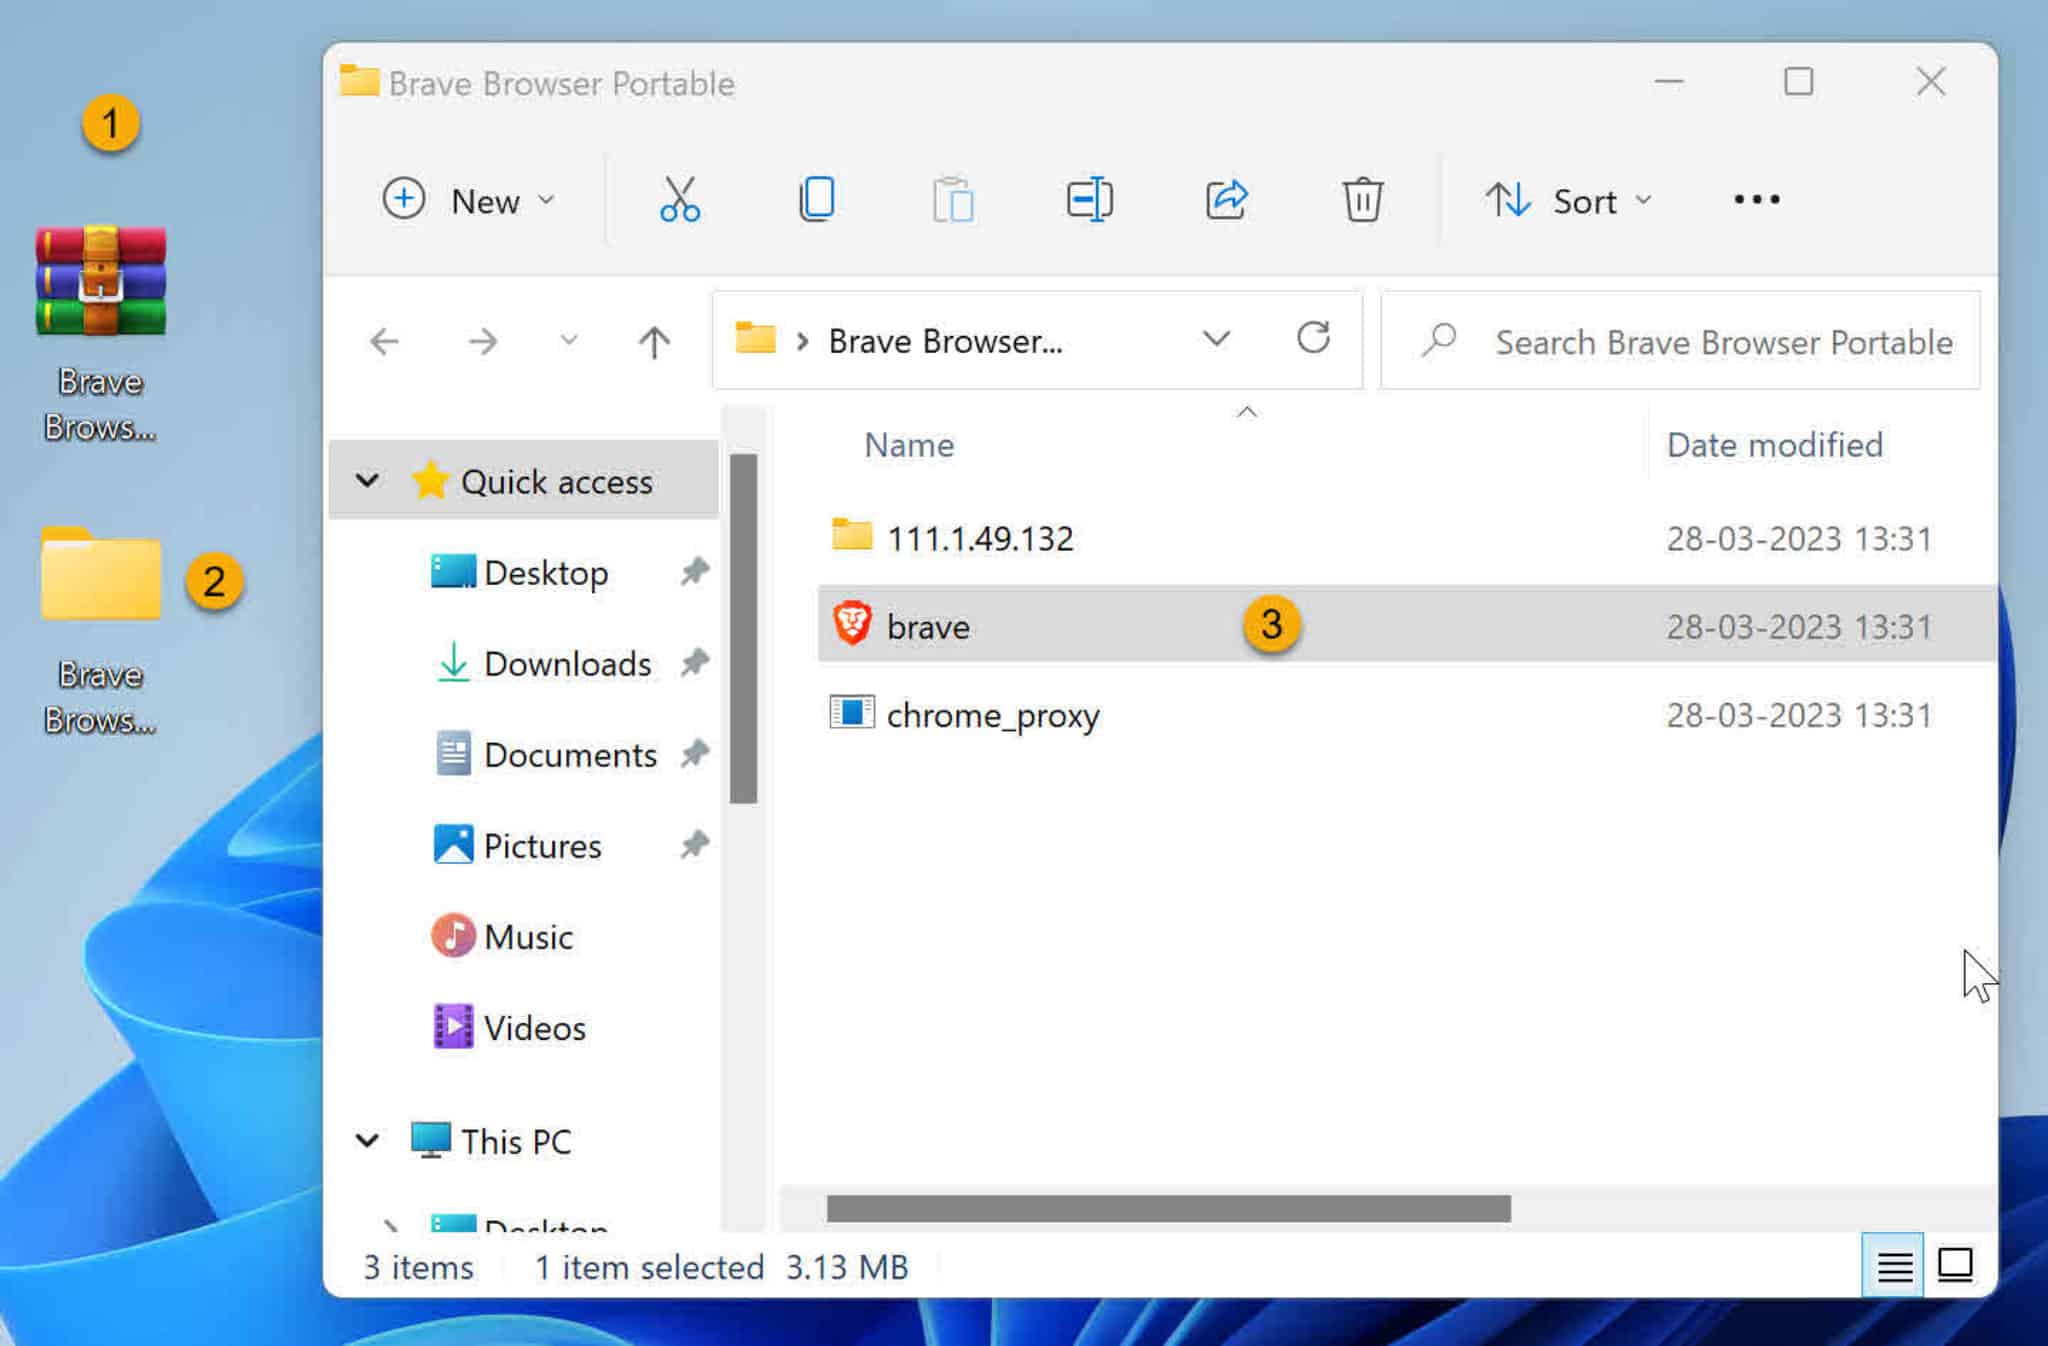The image size is (2048, 1346).
Task: Open the Sort options dropdown
Action: [1568, 200]
